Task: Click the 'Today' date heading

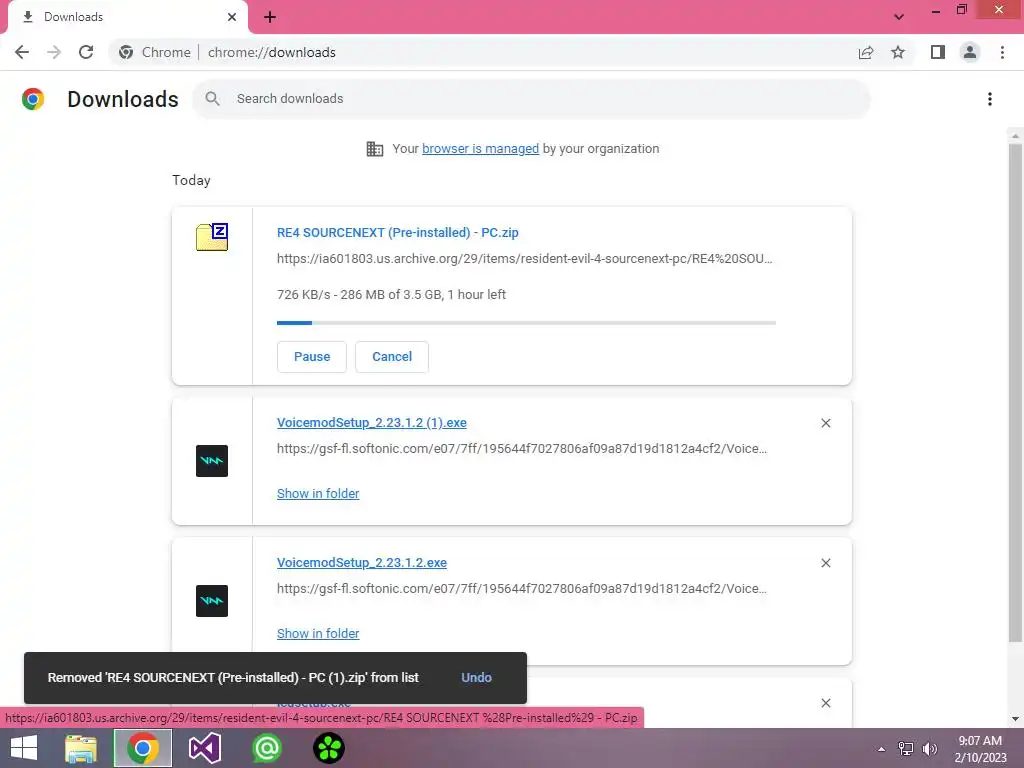Action: pyautogui.click(x=191, y=180)
